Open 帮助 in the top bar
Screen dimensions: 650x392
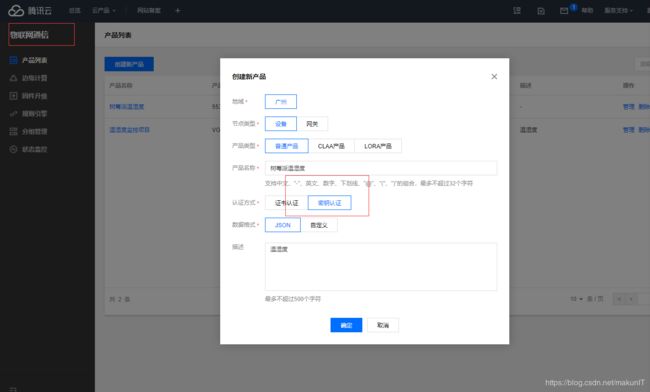point(587,10)
